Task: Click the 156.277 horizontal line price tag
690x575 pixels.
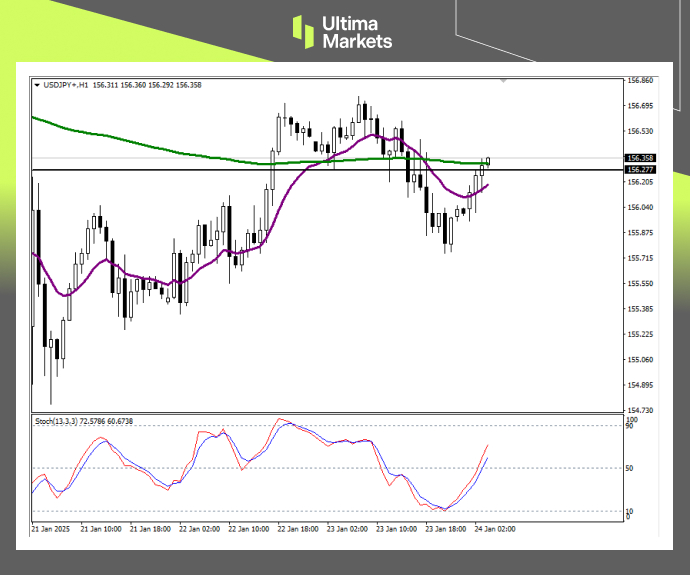Action: (x=640, y=170)
